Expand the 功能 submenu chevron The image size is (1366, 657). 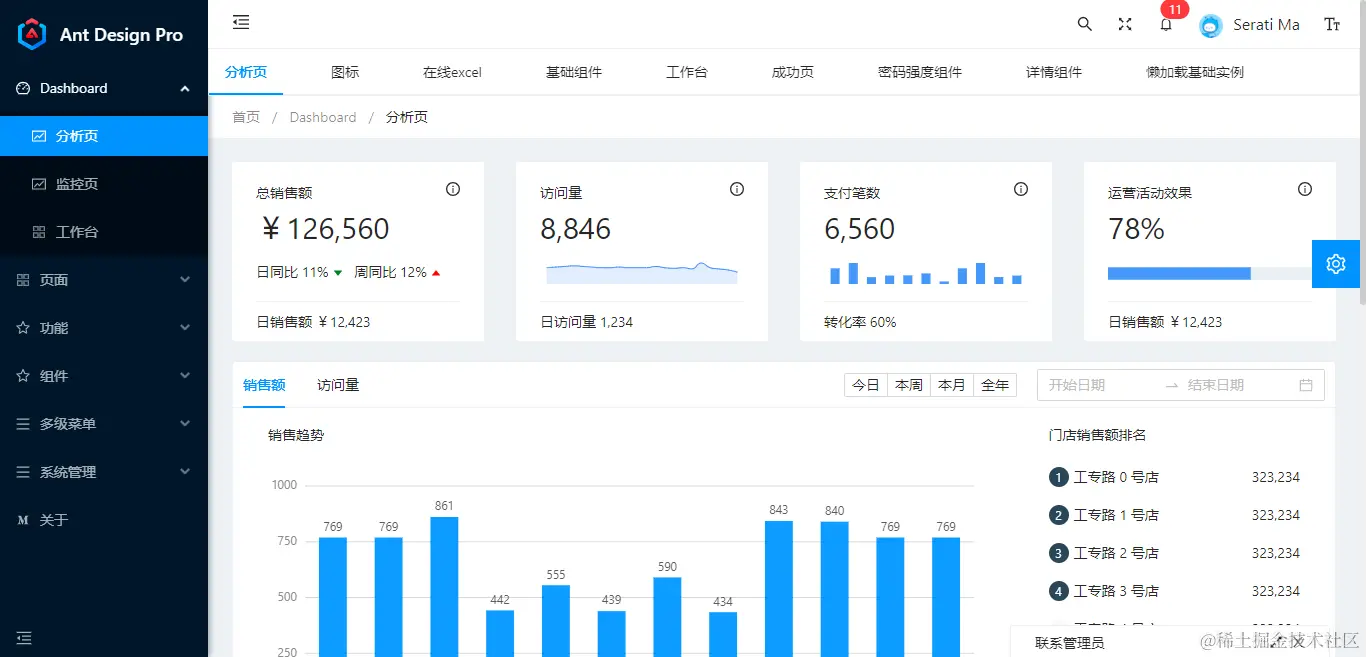185,328
